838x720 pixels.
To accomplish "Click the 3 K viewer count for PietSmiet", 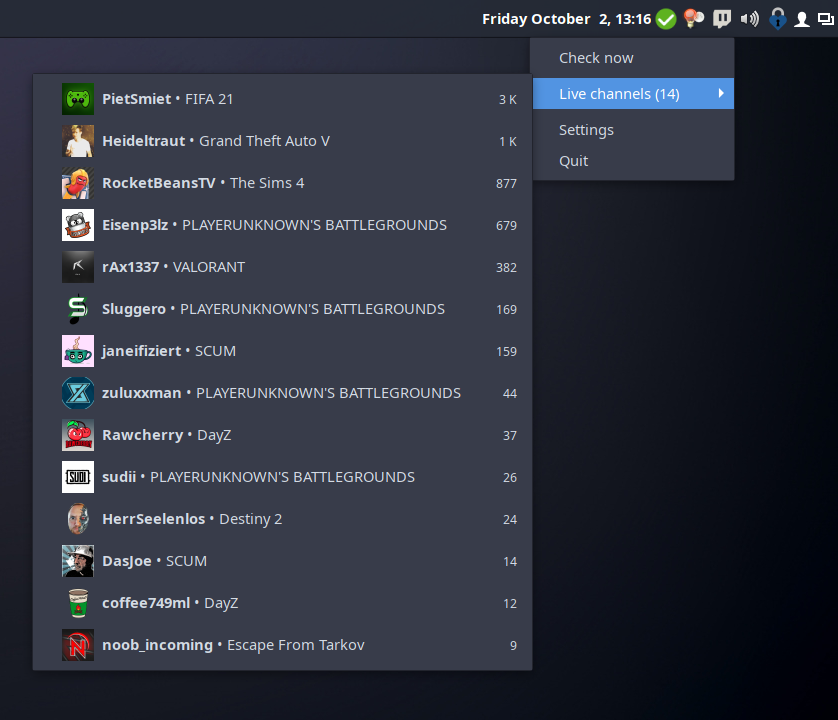I will tap(507, 98).
